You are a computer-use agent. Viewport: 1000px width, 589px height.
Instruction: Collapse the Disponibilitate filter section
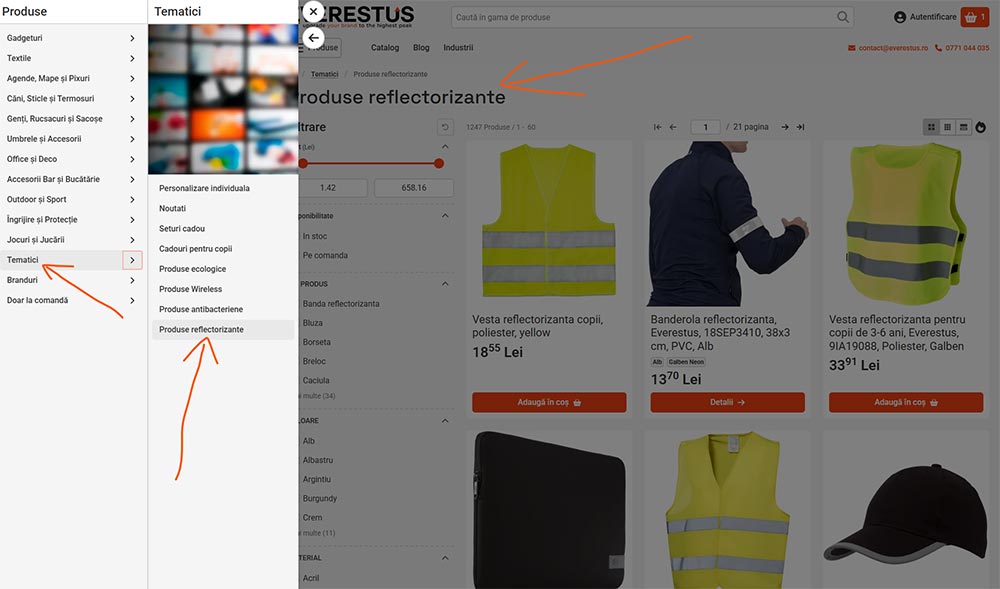coord(447,215)
